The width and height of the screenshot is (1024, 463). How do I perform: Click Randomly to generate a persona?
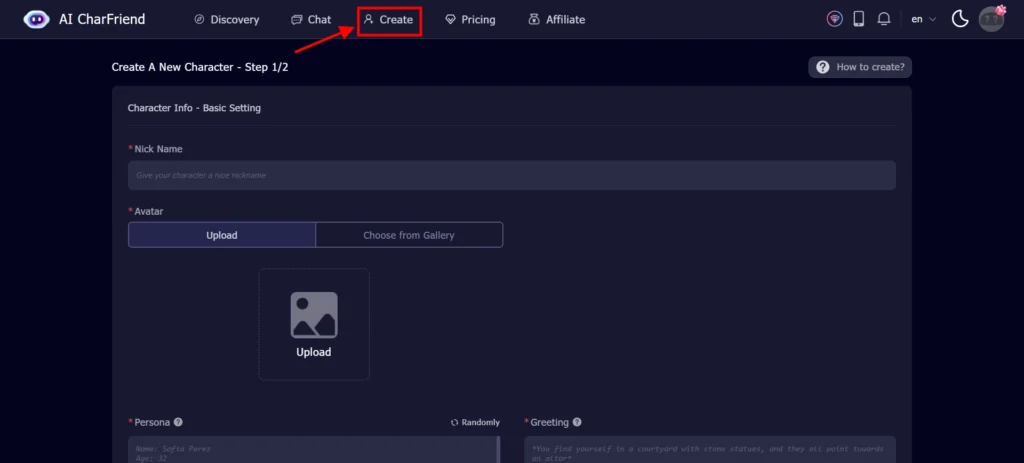point(475,422)
